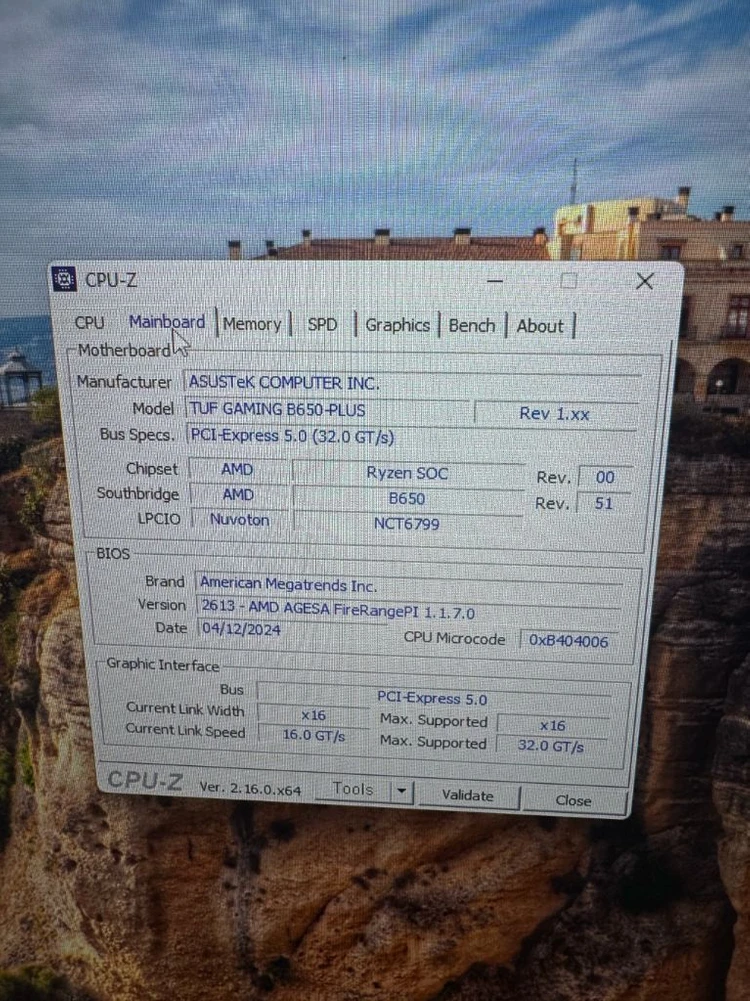Viewport: 750px width, 1001px height.
Task: Click the Close button at bottom
Action: pos(573,801)
